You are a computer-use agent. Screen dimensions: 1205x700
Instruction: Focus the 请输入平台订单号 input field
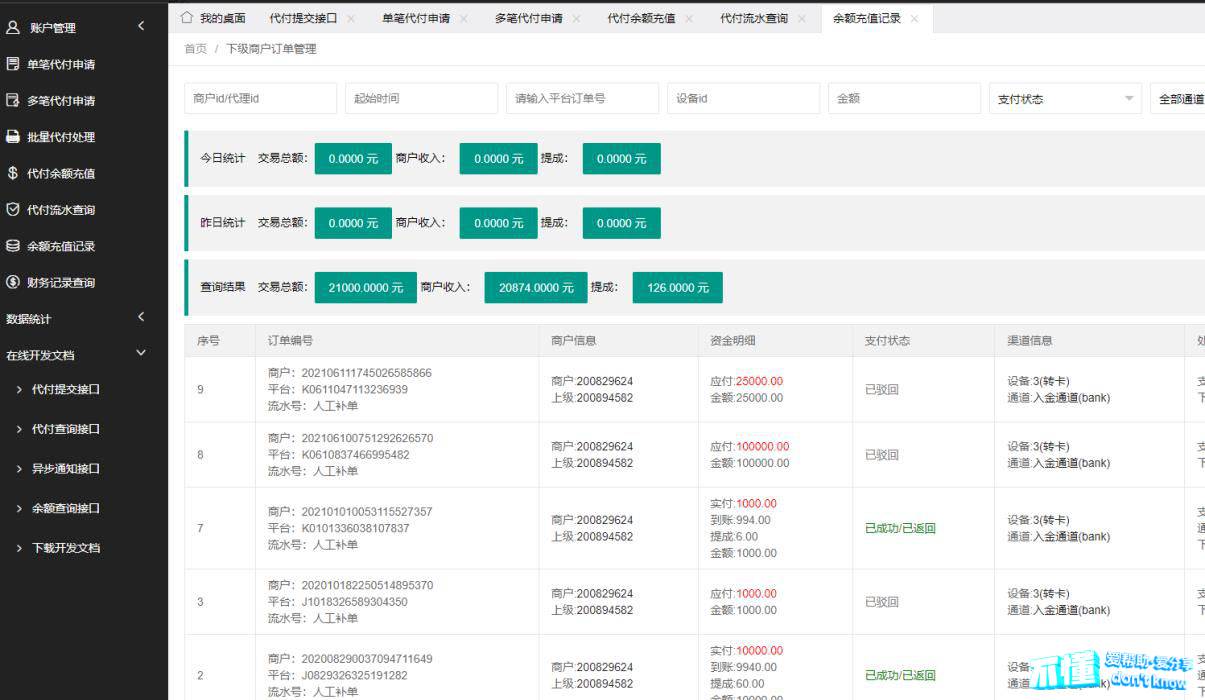[582, 99]
